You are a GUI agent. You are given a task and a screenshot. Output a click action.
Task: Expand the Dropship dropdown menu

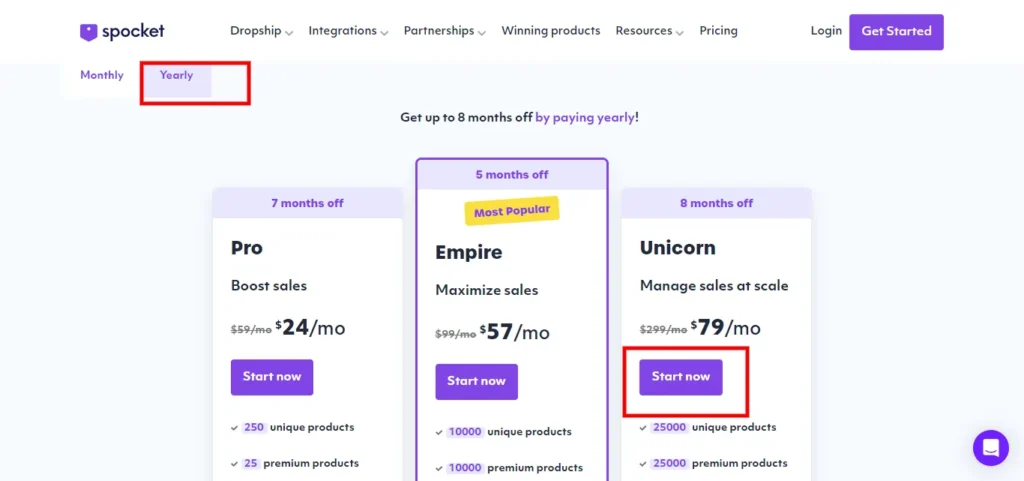click(261, 31)
